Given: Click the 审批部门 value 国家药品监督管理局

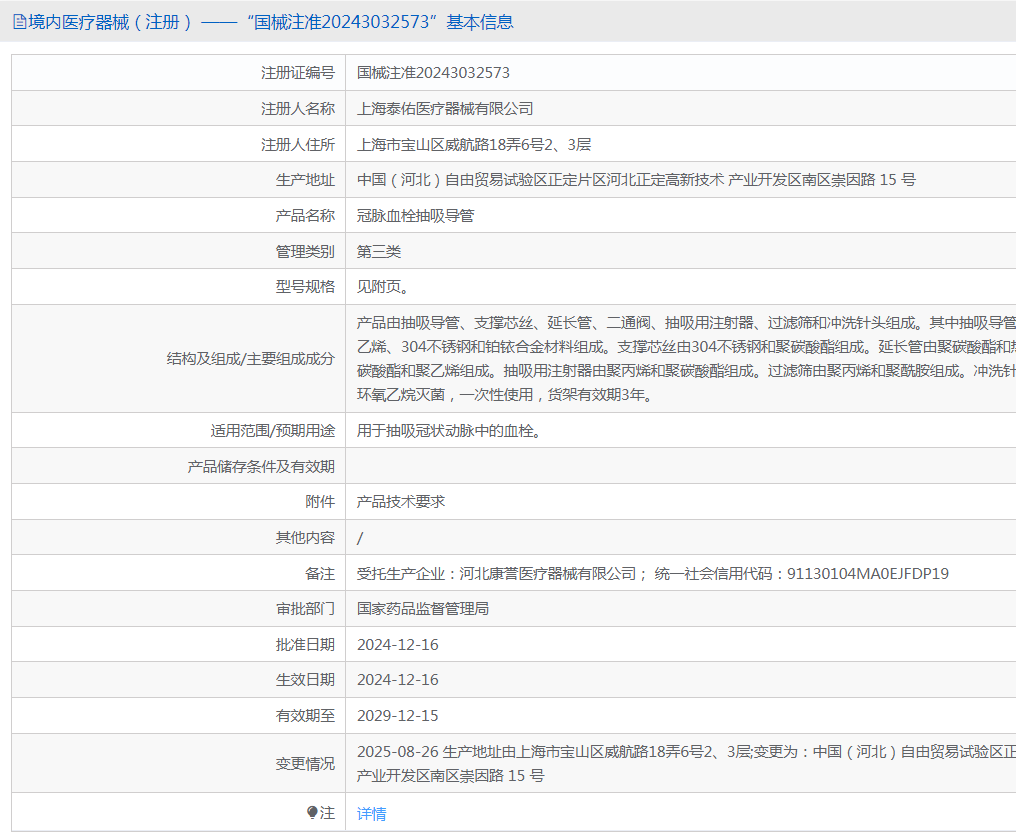Looking at the screenshot, I should [423, 609].
